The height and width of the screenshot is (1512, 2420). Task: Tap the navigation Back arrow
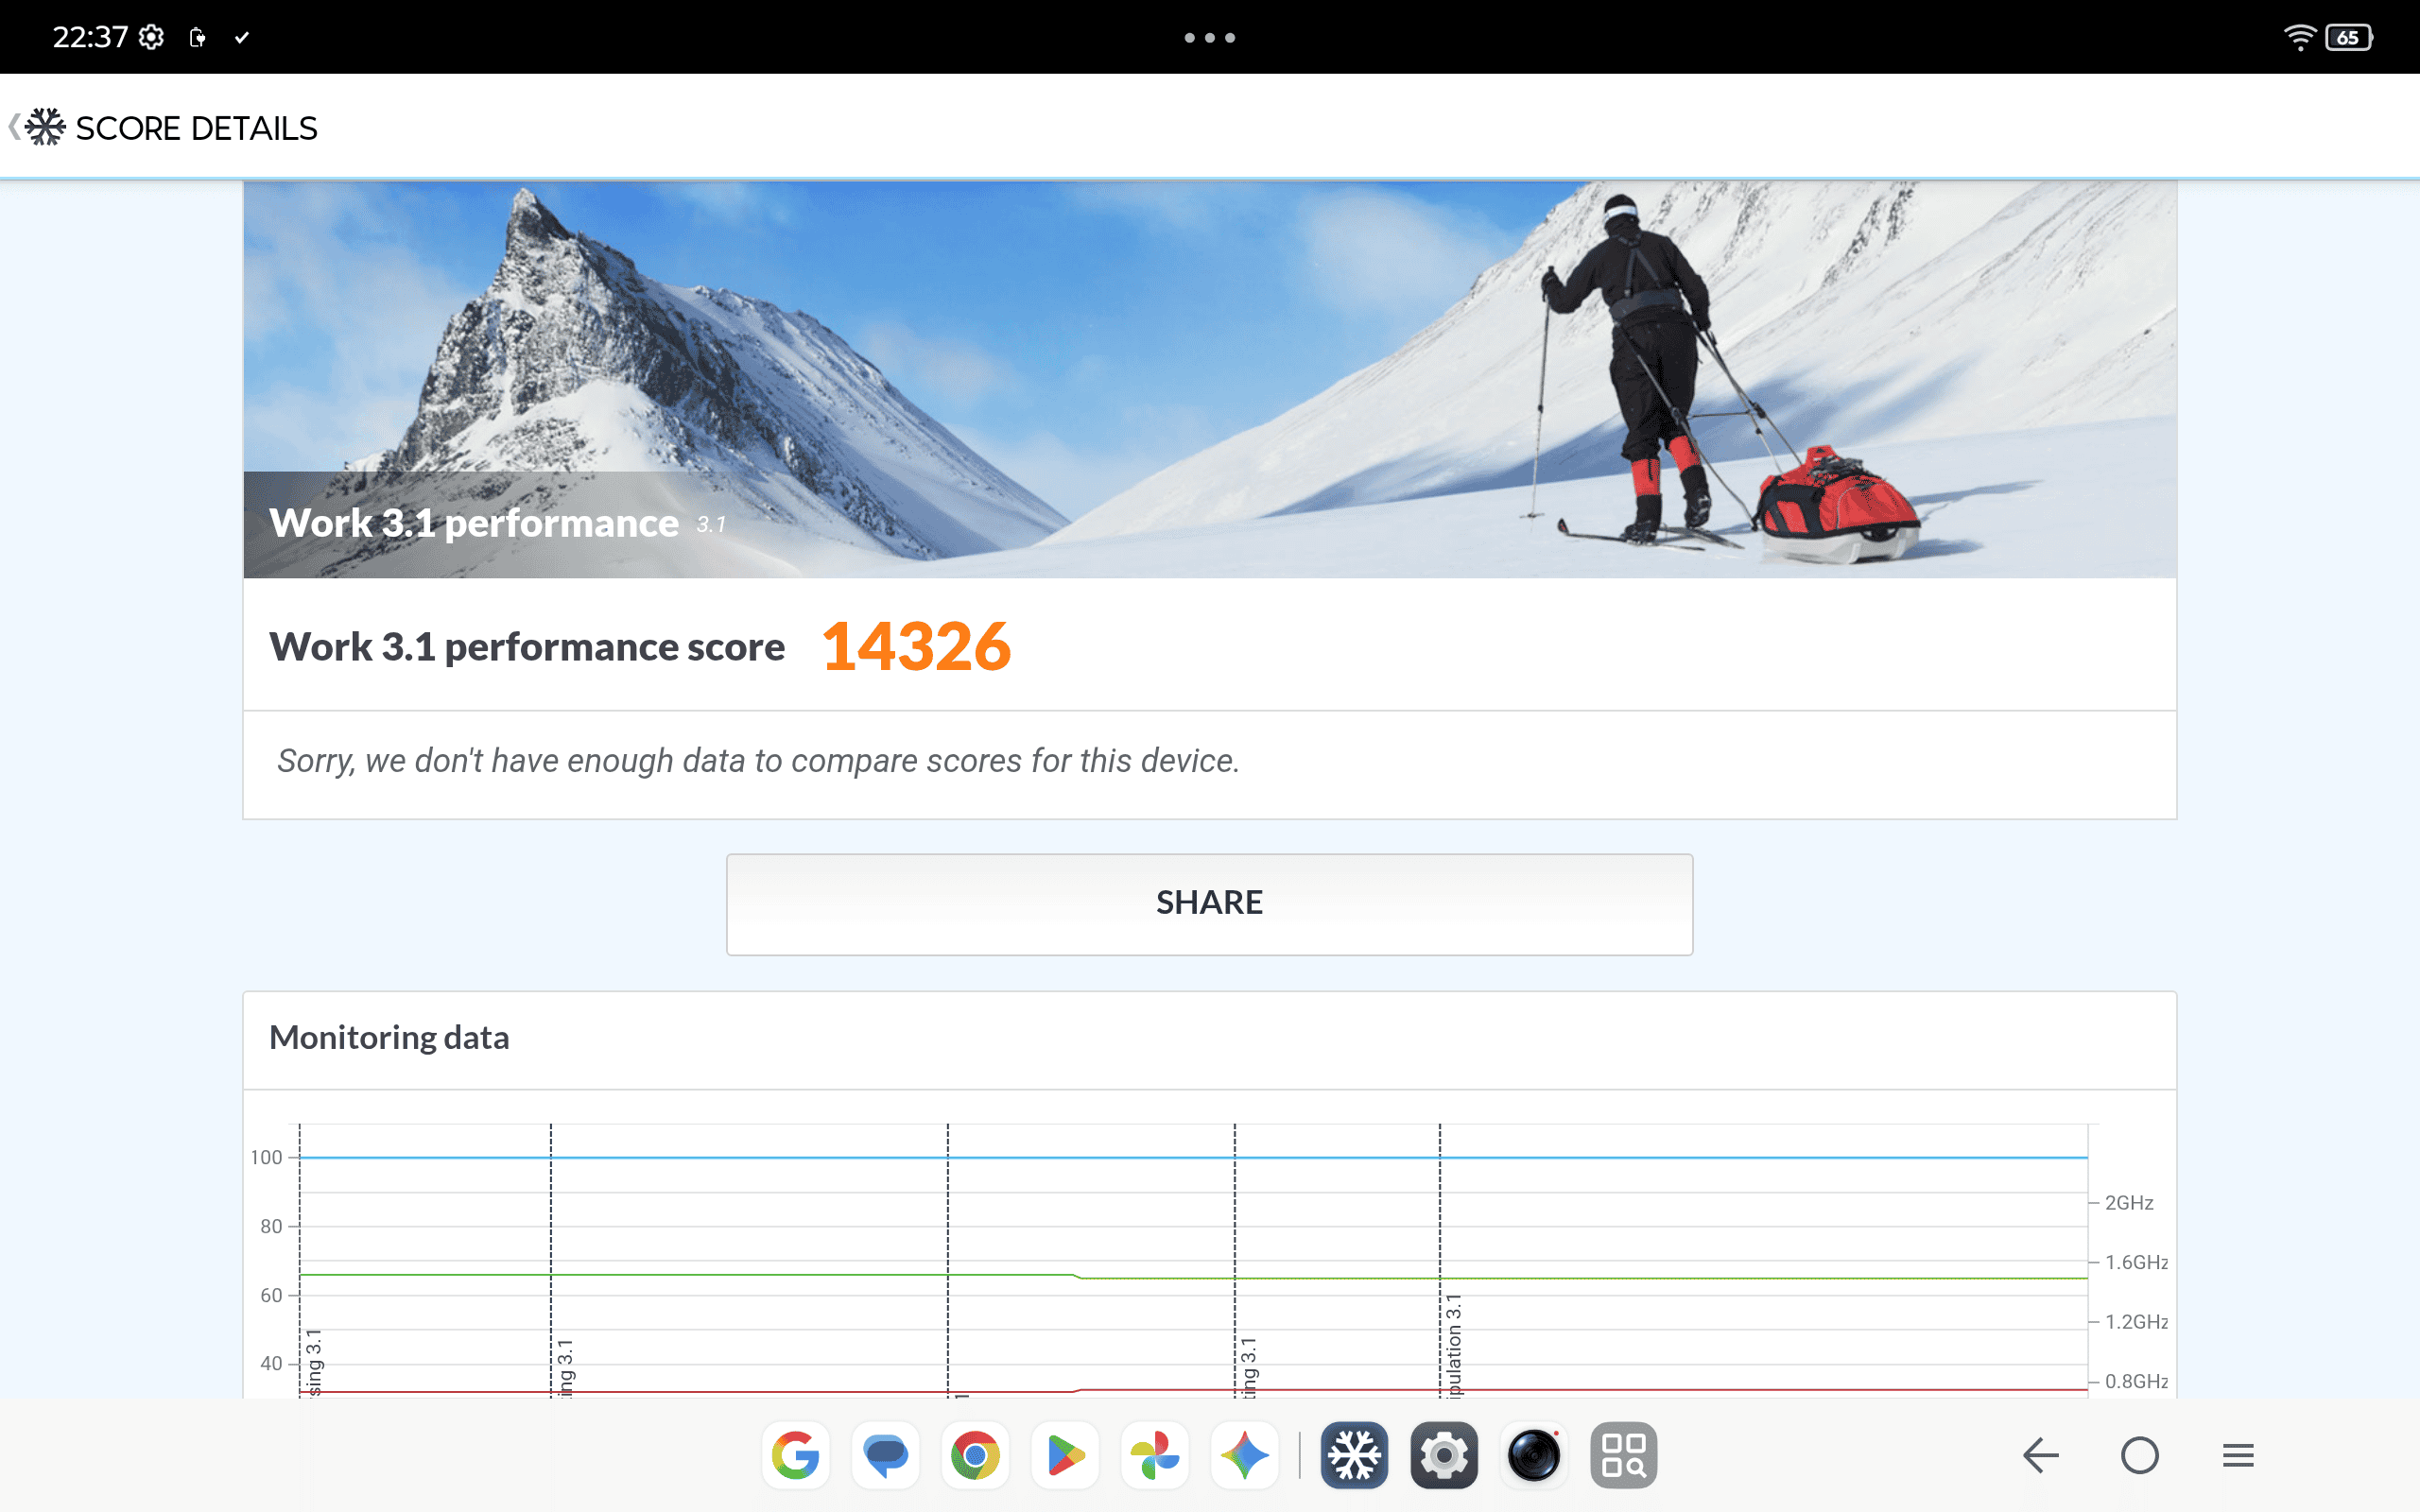pyautogui.click(x=2040, y=1455)
